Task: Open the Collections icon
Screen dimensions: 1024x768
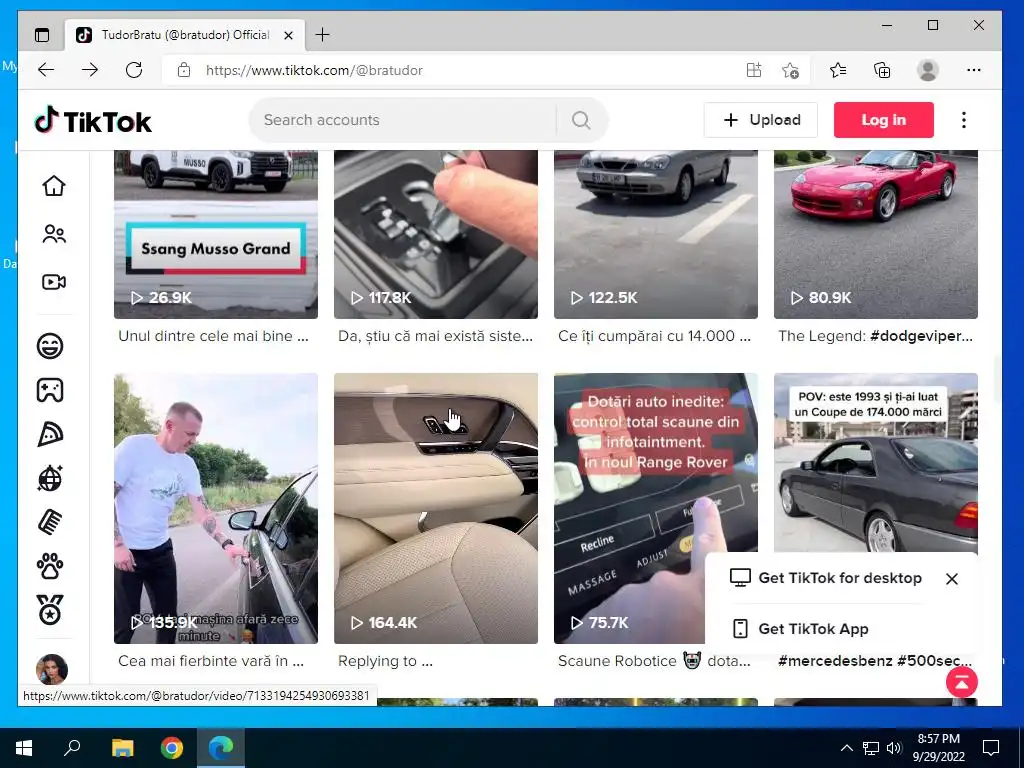Action: pyautogui.click(x=882, y=70)
